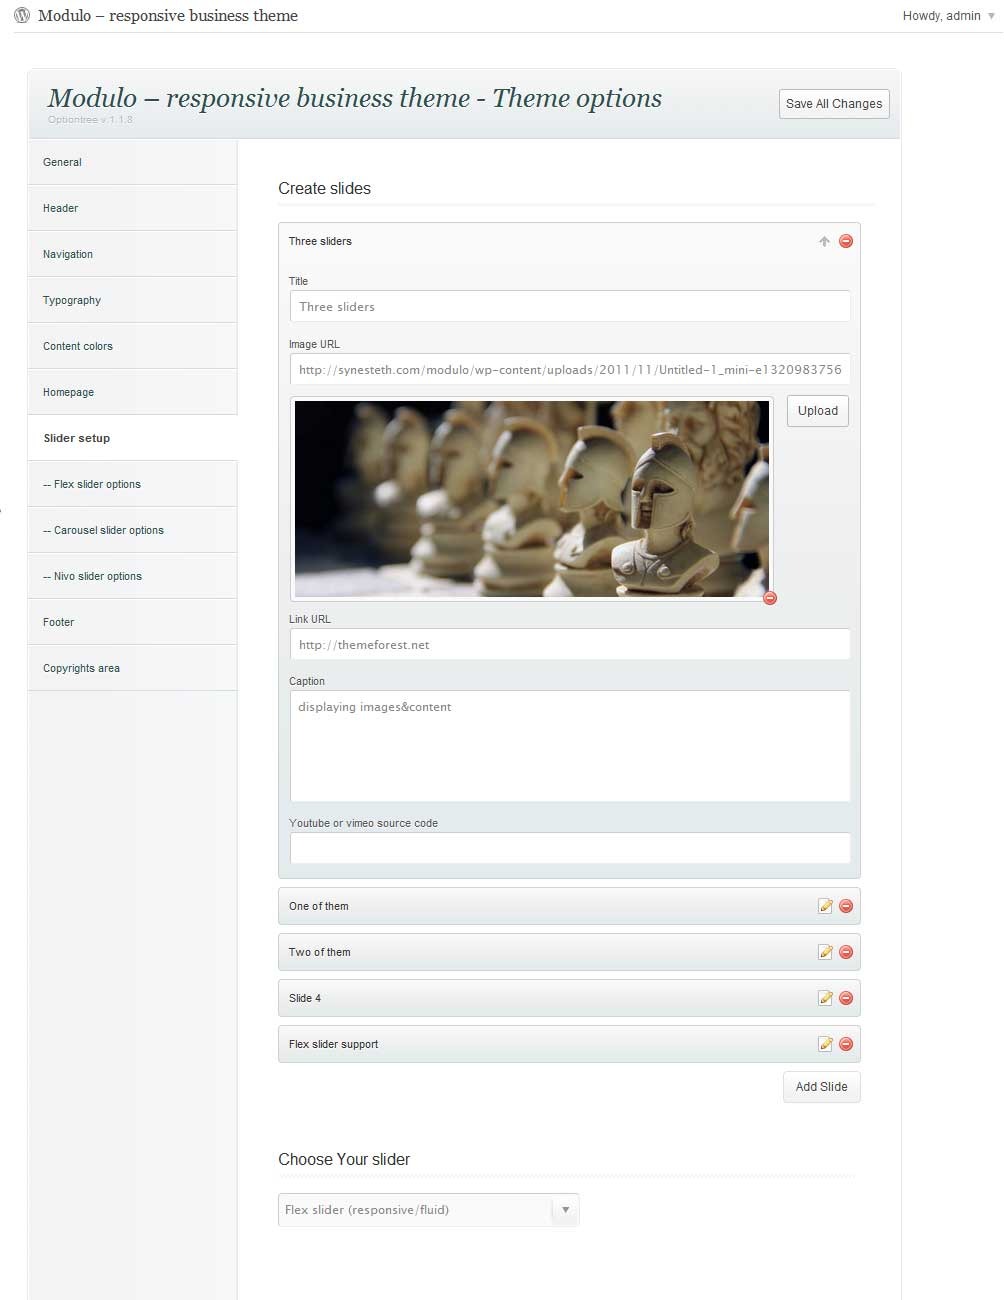Viewport: 1004px width, 1300px height.
Task: Focus the Youtube or vimeo source field
Action: point(570,848)
